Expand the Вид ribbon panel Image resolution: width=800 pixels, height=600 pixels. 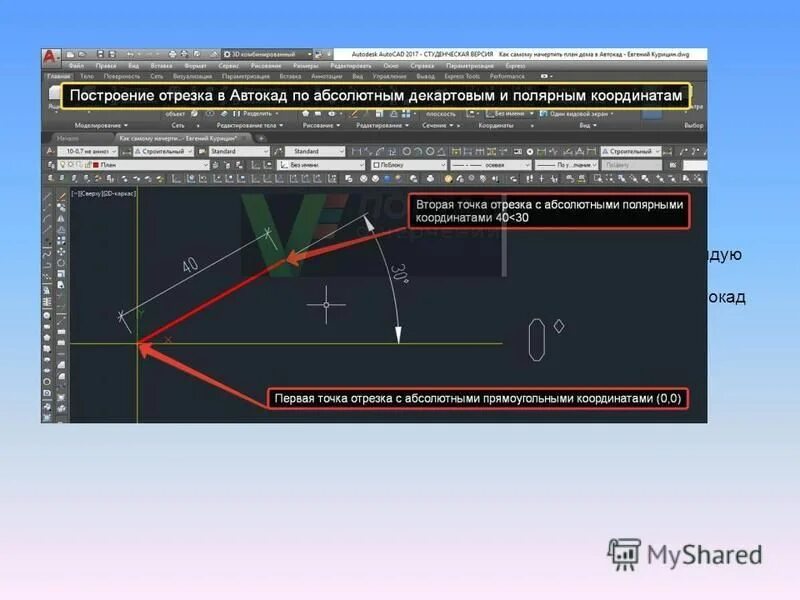(x=588, y=126)
